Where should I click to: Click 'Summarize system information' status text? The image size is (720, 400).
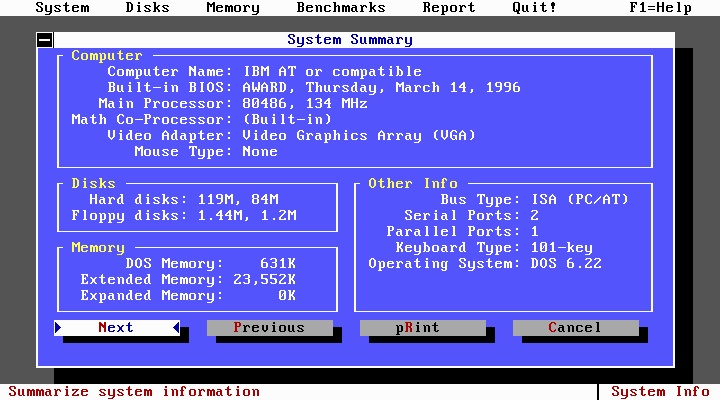[x=134, y=392]
